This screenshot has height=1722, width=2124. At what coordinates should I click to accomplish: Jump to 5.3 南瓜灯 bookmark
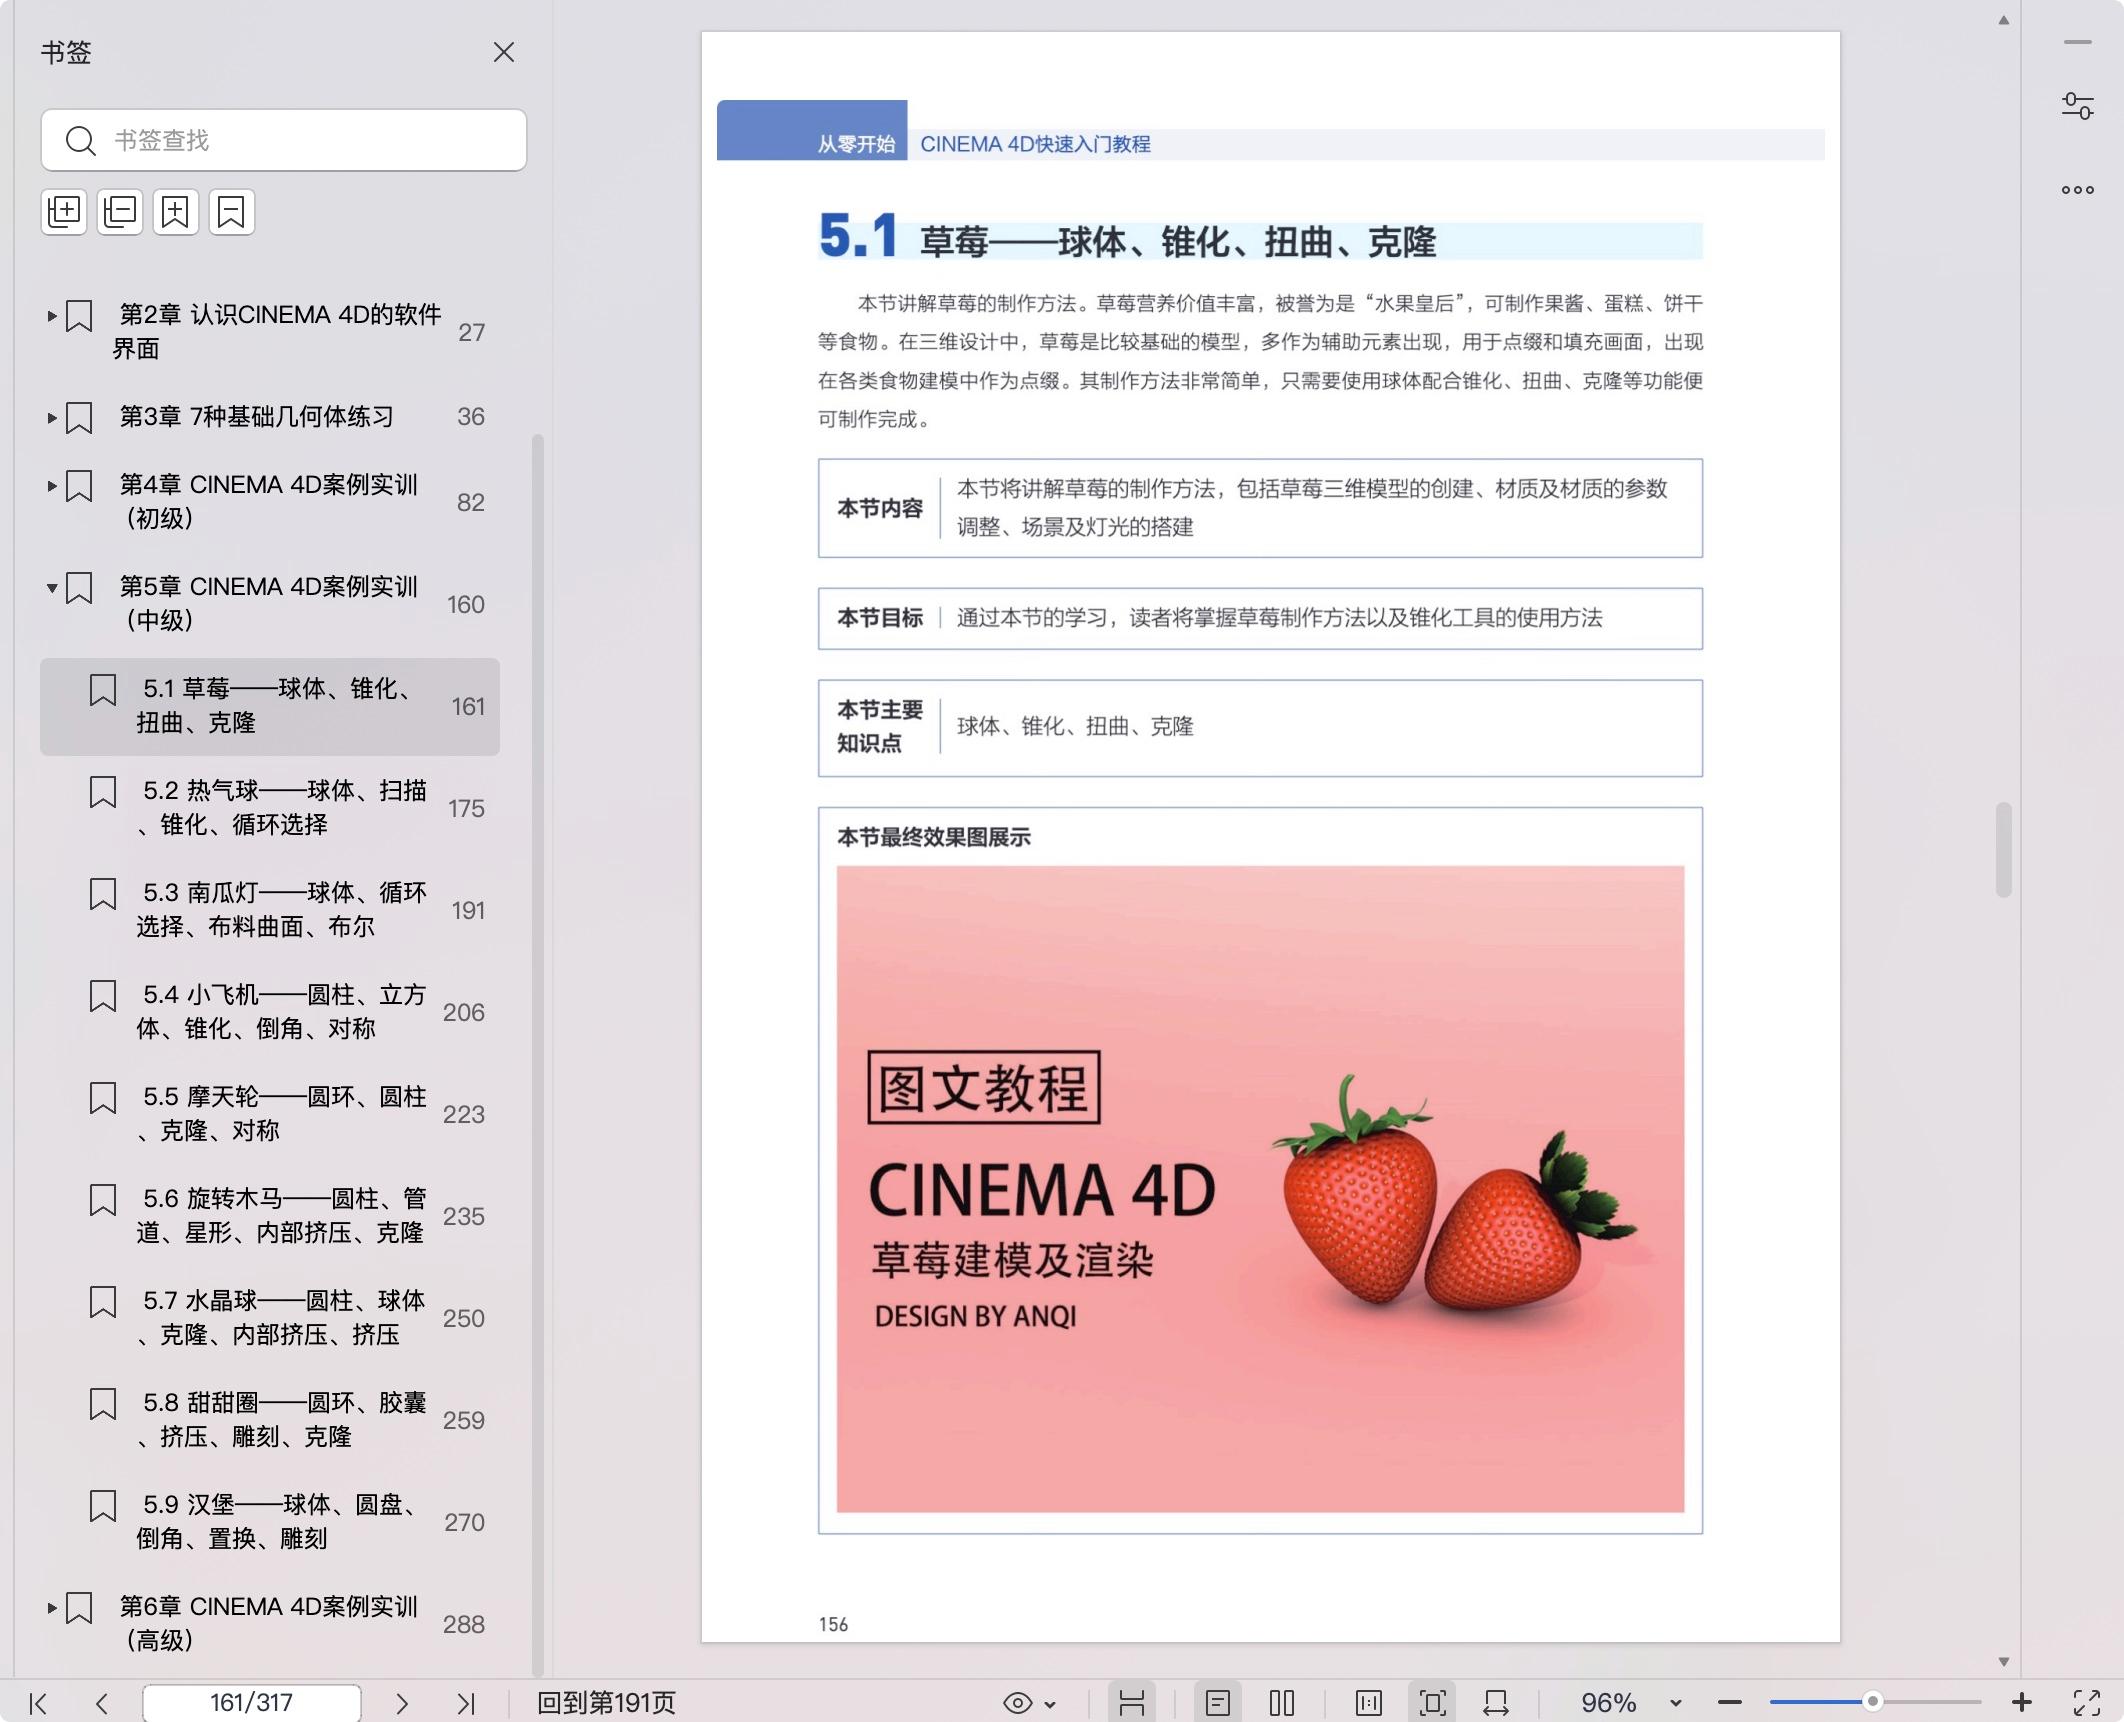click(x=281, y=909)
